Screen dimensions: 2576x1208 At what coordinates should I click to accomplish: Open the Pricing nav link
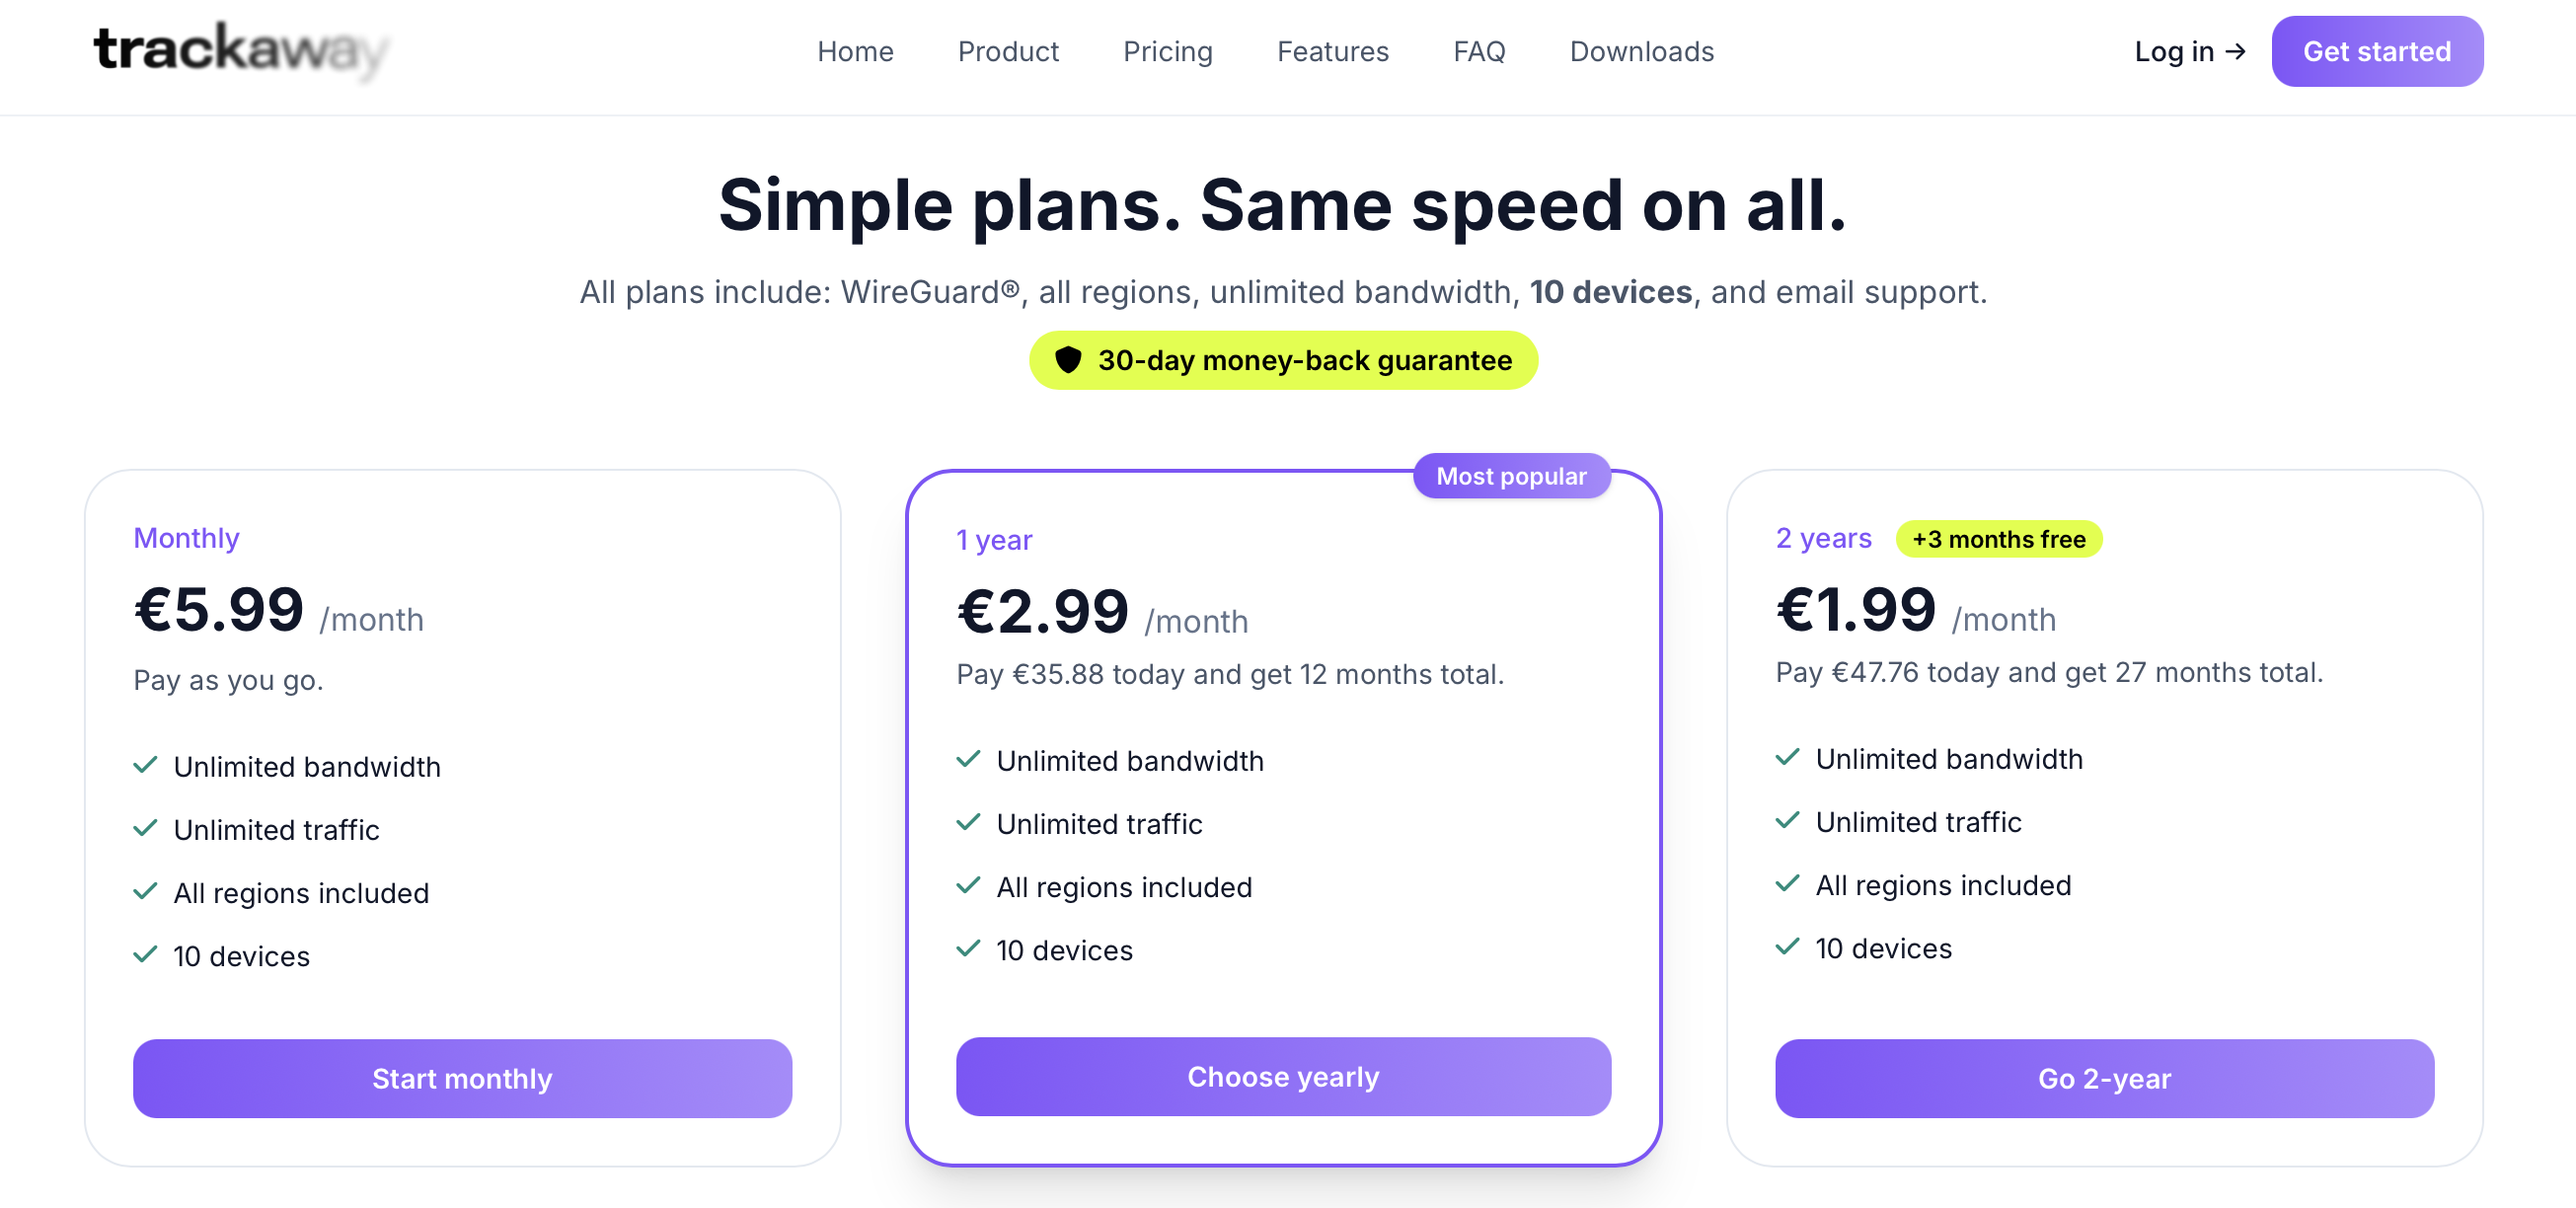point(1168,51)
